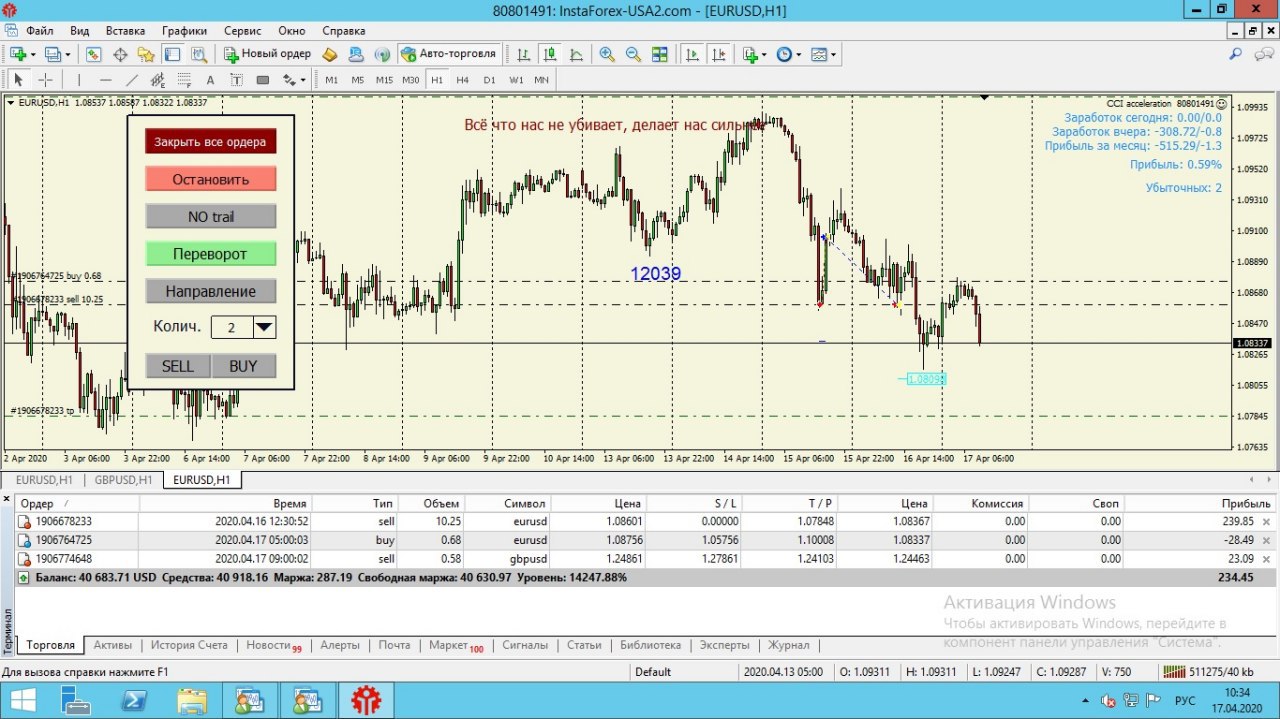Select candlestick chart display icon
Image resolution: width=1280 pixels, height=719 pixels.
550,54
